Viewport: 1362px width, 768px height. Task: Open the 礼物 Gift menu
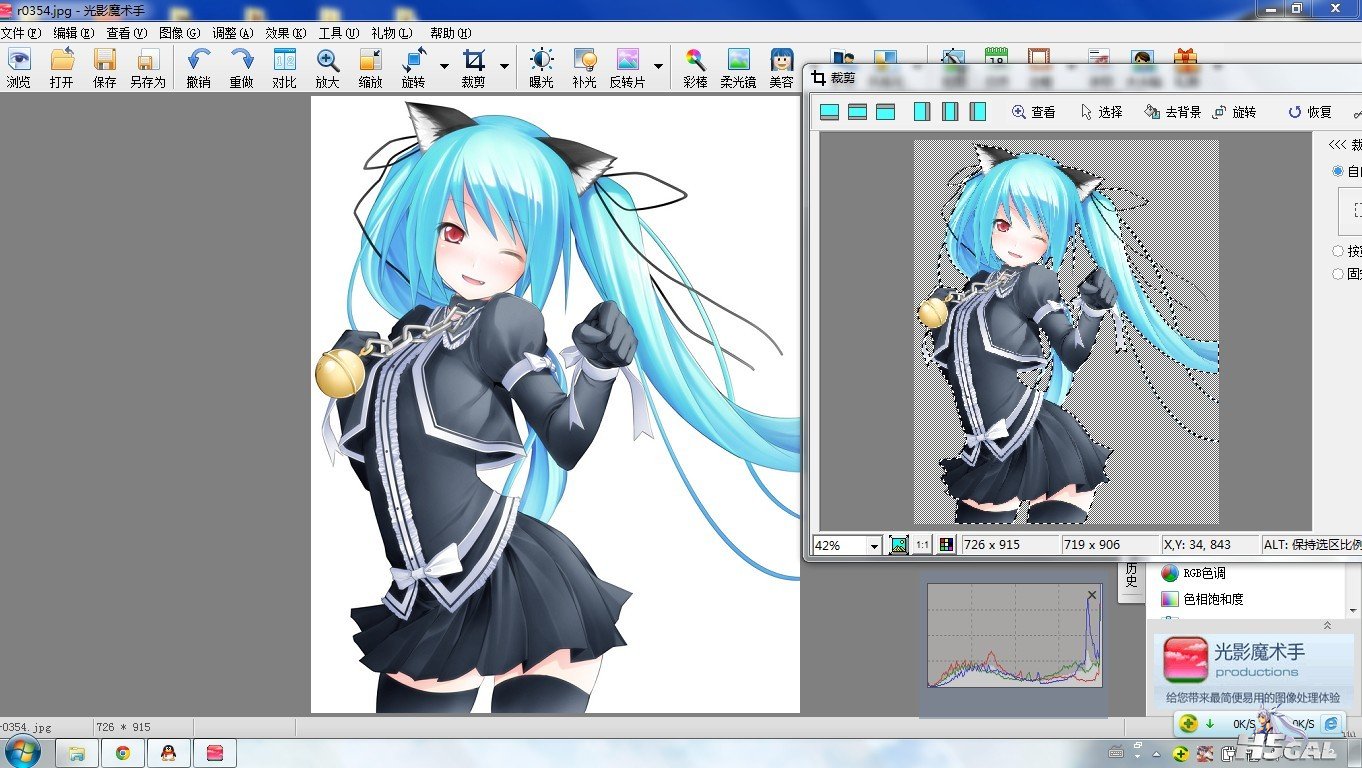click(x=391, y=33)
